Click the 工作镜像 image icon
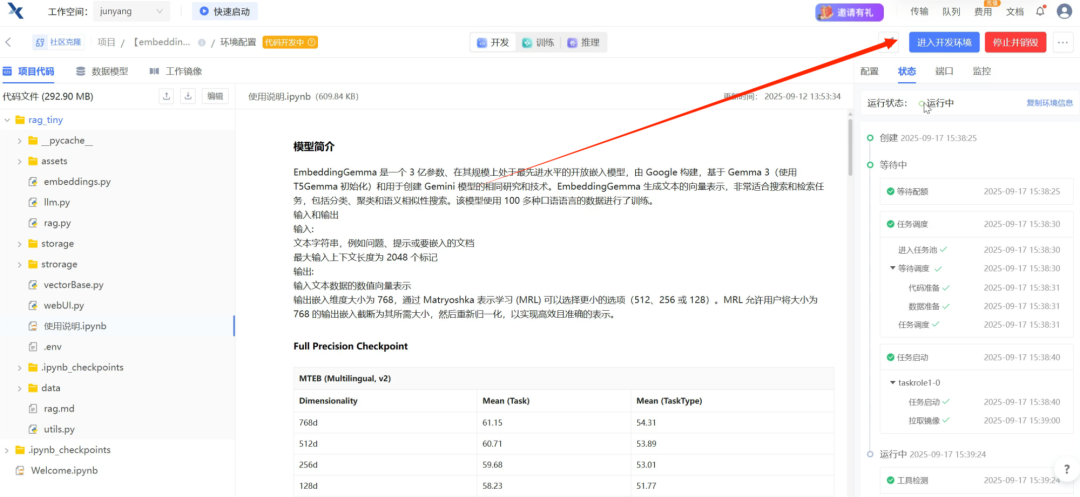Image resolution: width=1080 pixels, height=497 pixels. (154, 71)
